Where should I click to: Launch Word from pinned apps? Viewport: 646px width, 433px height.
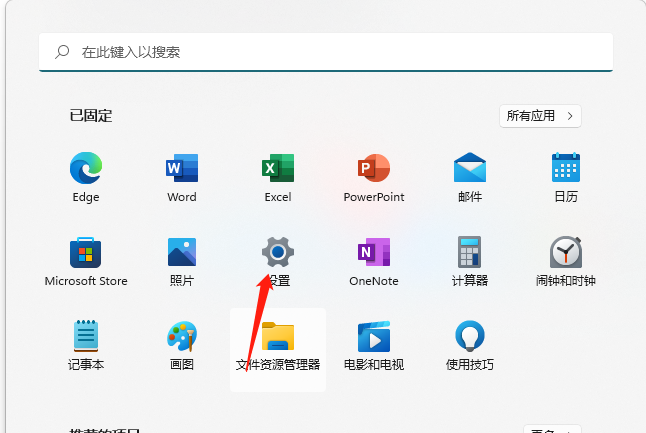click(x=182, y=168)
